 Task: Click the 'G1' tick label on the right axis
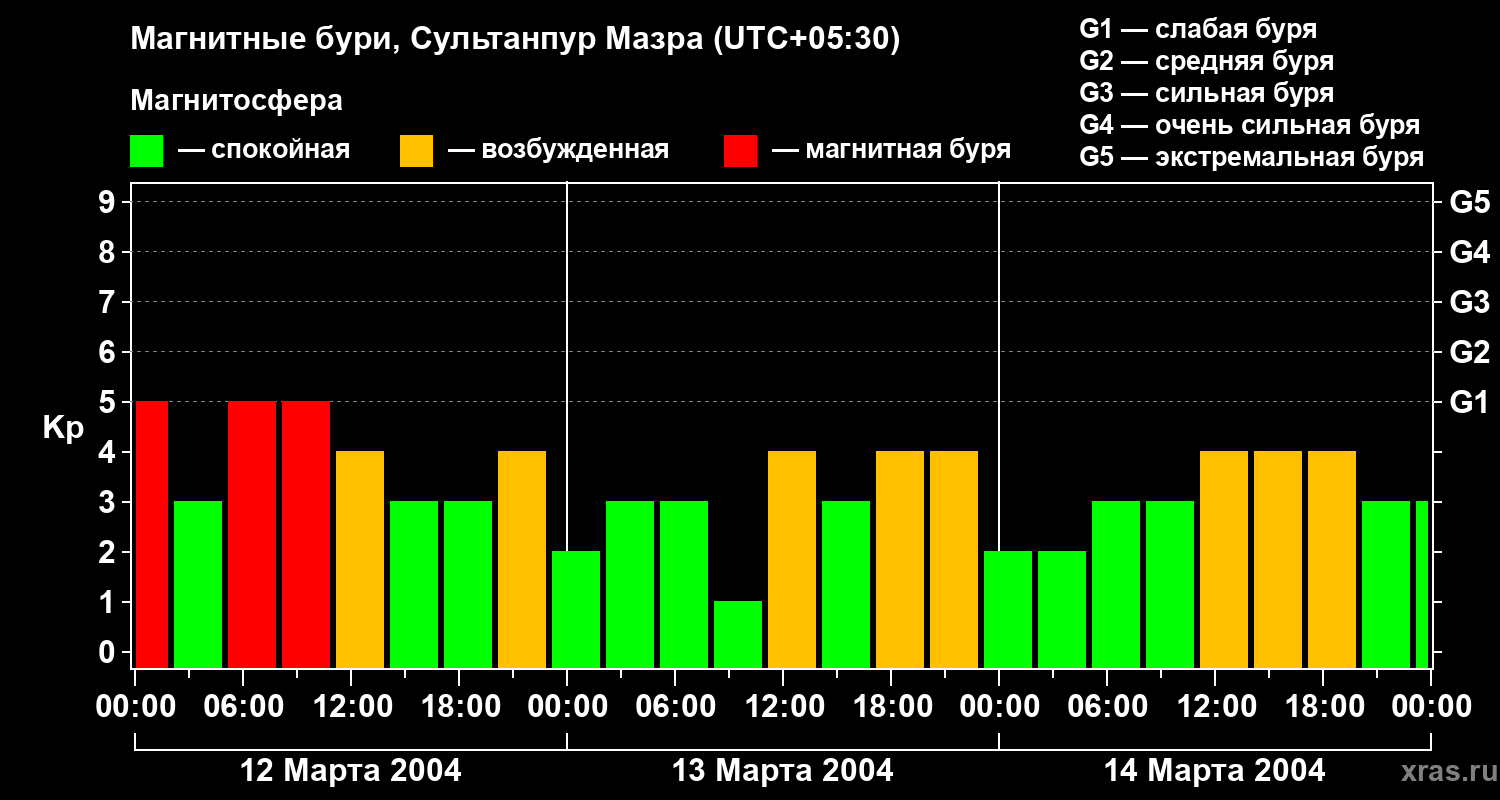1470,402
